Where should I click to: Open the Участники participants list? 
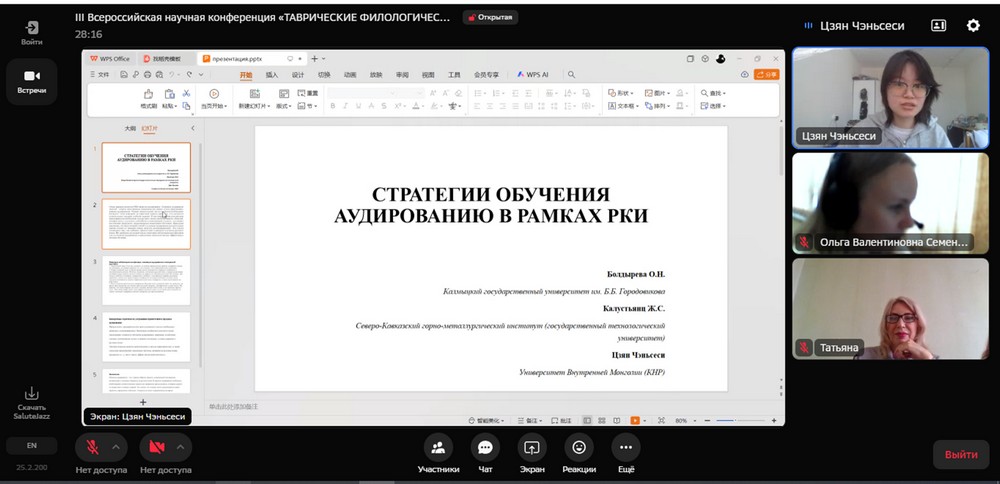(x=438, y=448)
